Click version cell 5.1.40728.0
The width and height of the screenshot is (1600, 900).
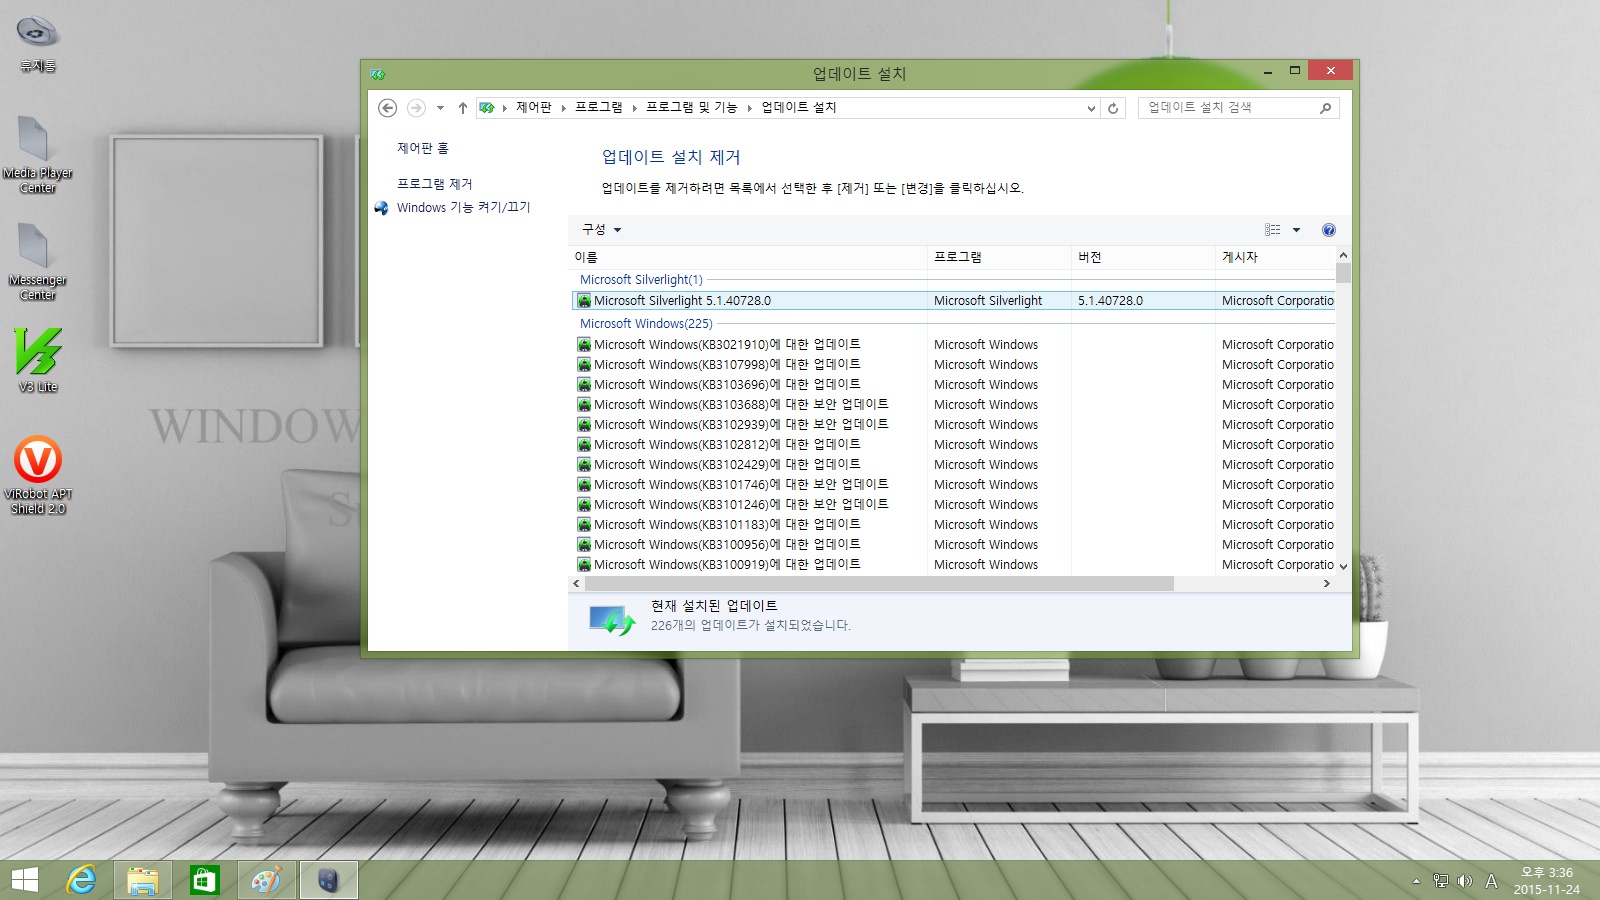point(1110,301)
